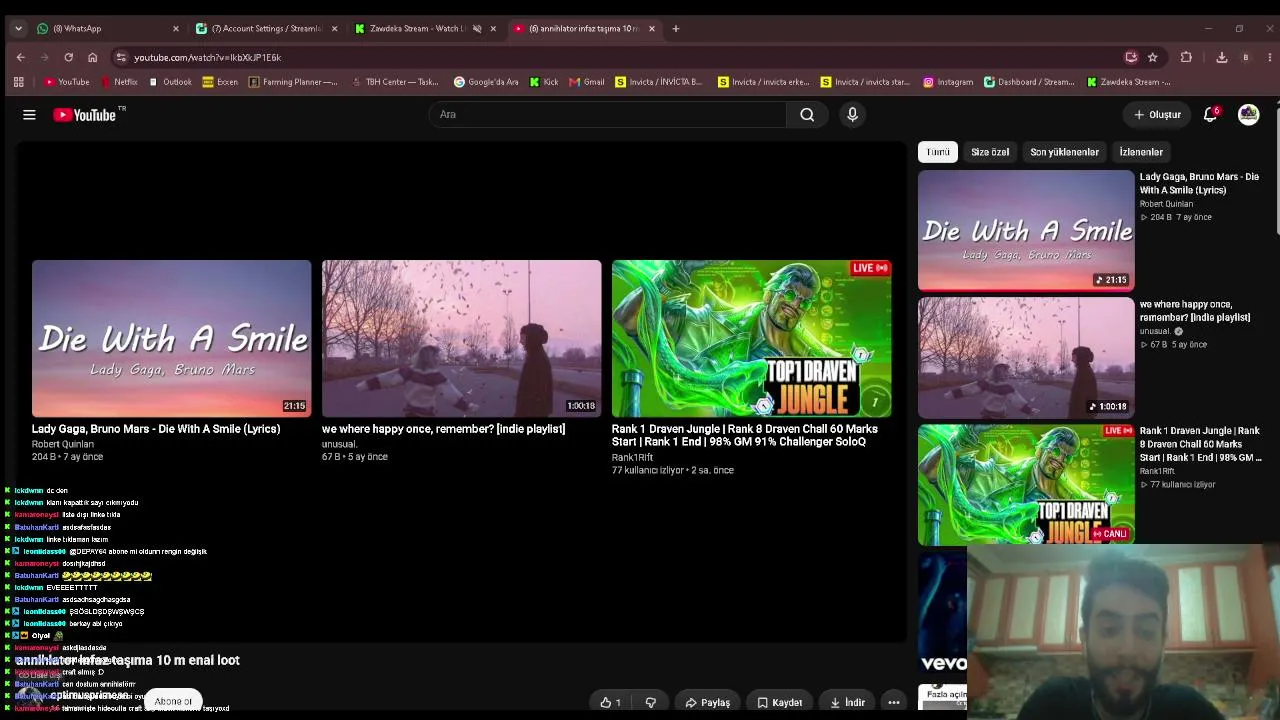This screenshot has width=1280, height=720.
Task: View site information icon in address bar
Action: (121, 57)
